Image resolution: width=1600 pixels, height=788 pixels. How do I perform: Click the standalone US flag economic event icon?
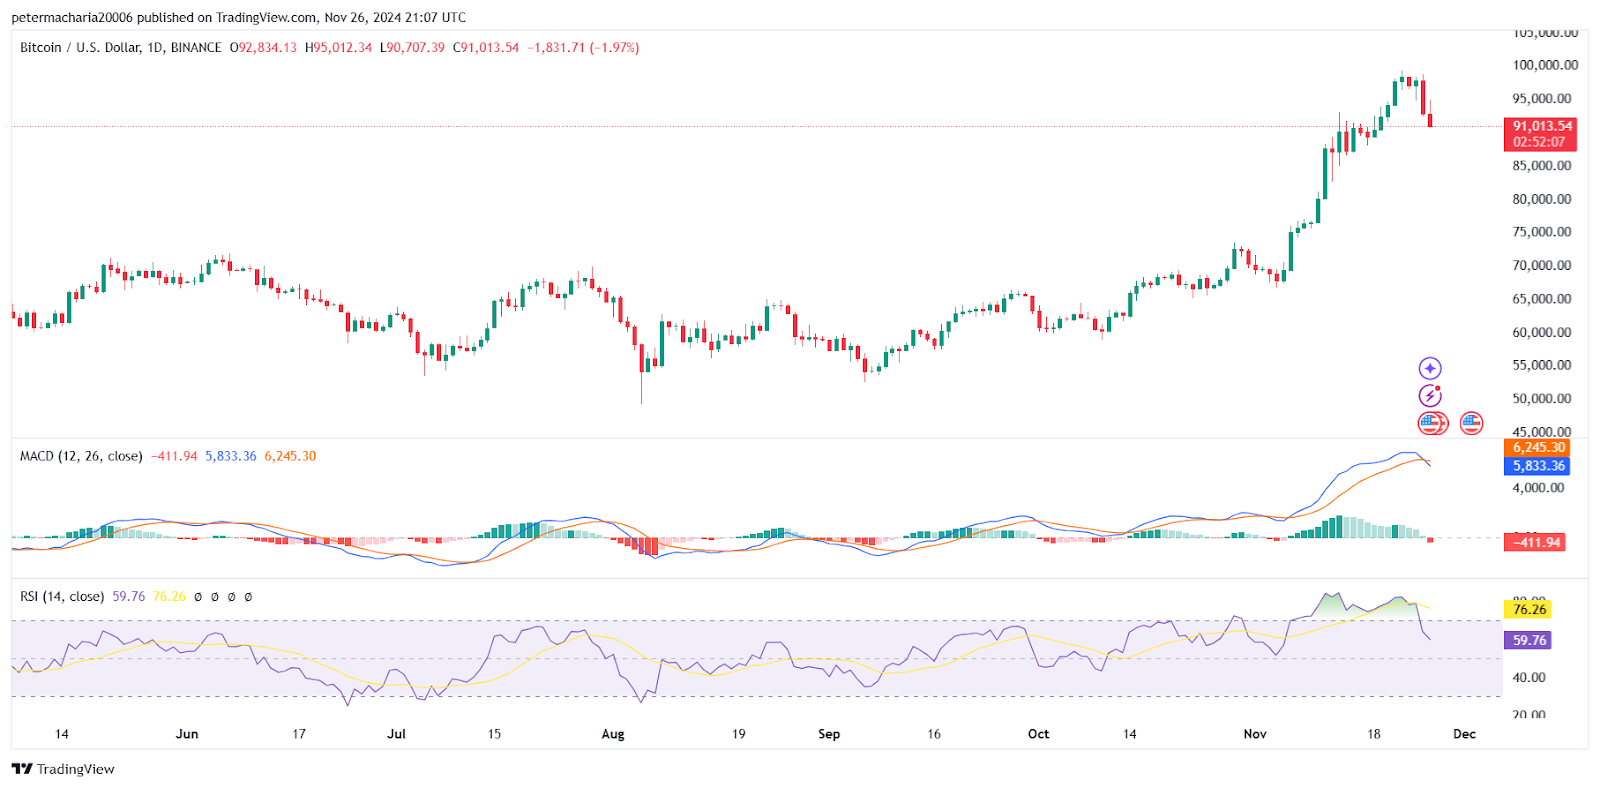[x=1471, y=423]
